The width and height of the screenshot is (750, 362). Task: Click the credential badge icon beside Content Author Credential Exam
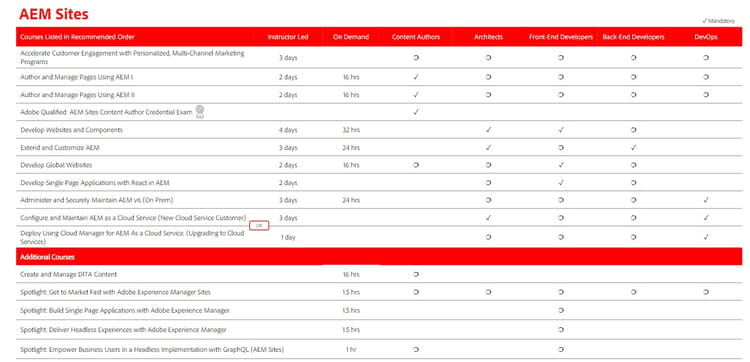coord(200,112)
